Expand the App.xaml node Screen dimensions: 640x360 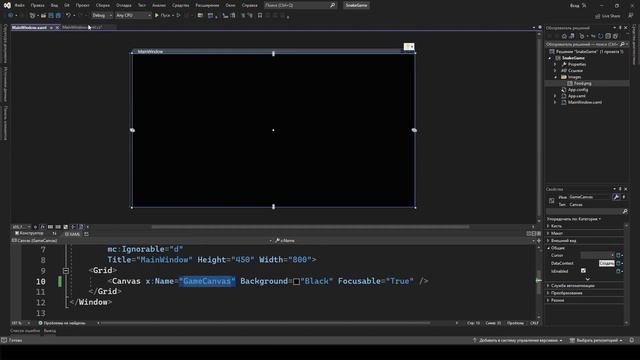click(555, 96)
